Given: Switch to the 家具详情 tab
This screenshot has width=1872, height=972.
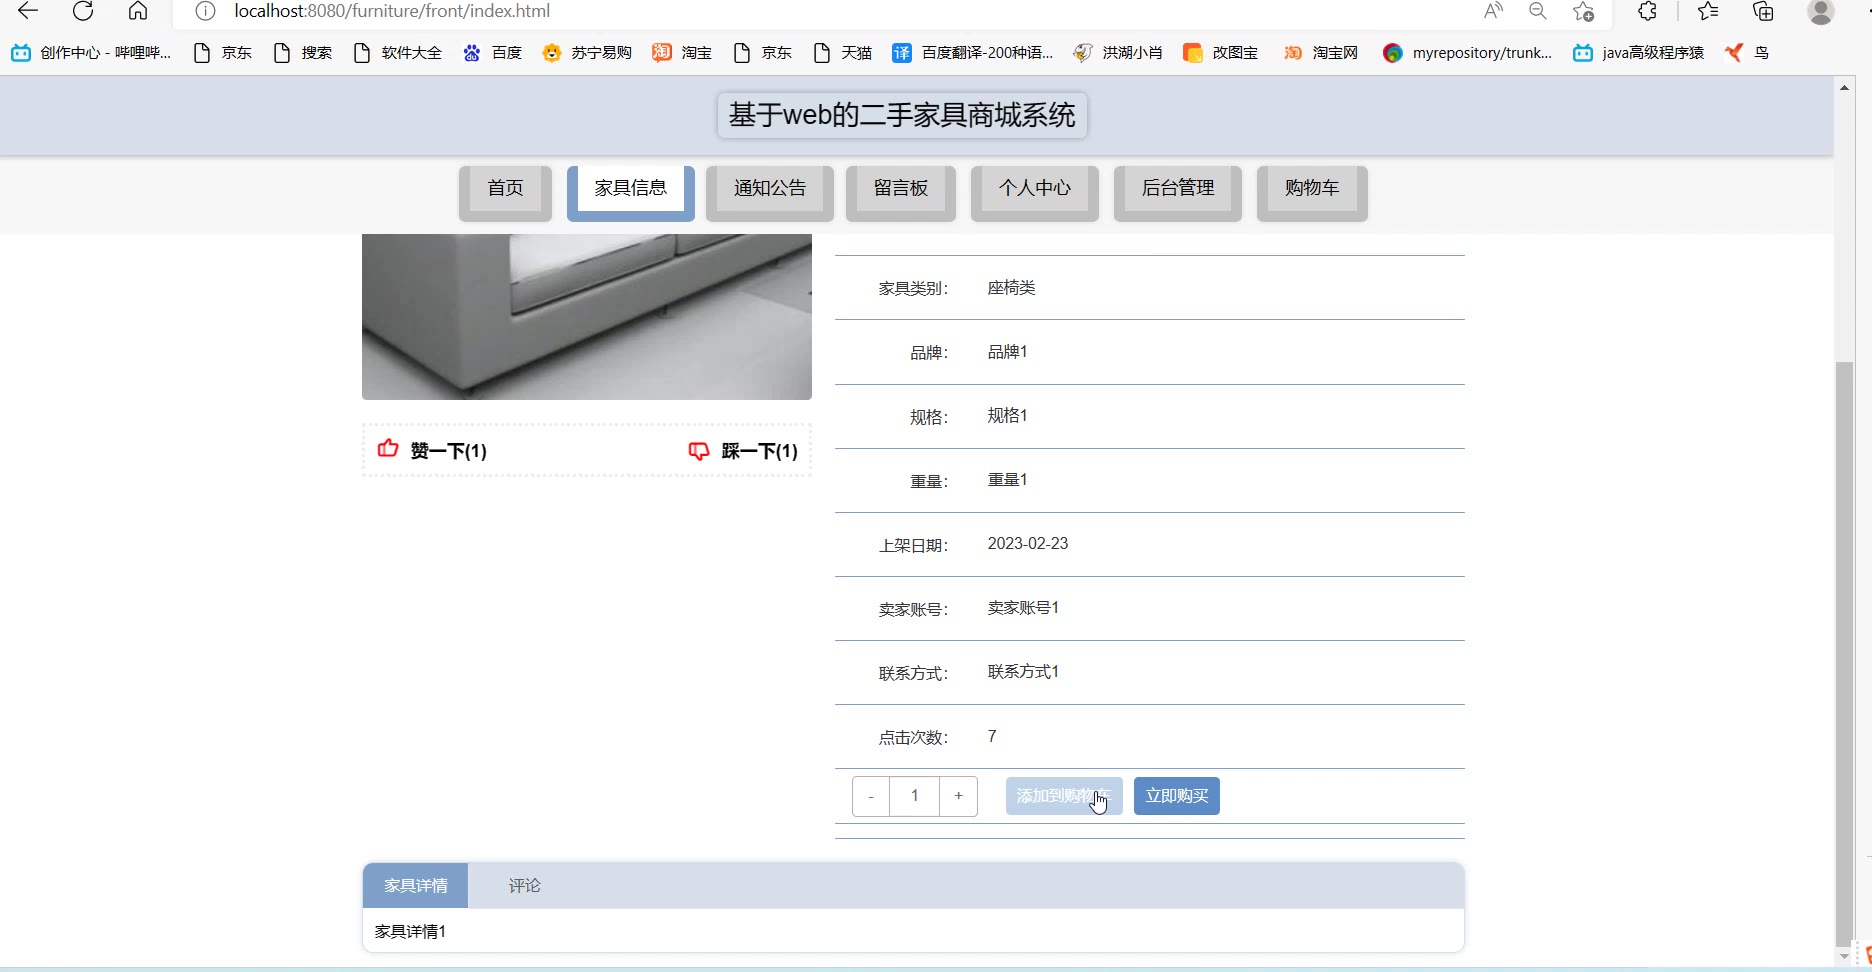Looking at the screenshot, I should 416,886.
